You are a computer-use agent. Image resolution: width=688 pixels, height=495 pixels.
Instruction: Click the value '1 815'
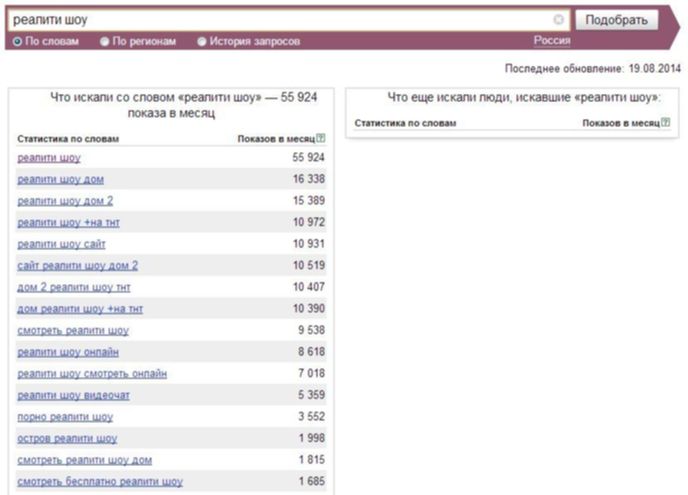(x=312, y=459)
